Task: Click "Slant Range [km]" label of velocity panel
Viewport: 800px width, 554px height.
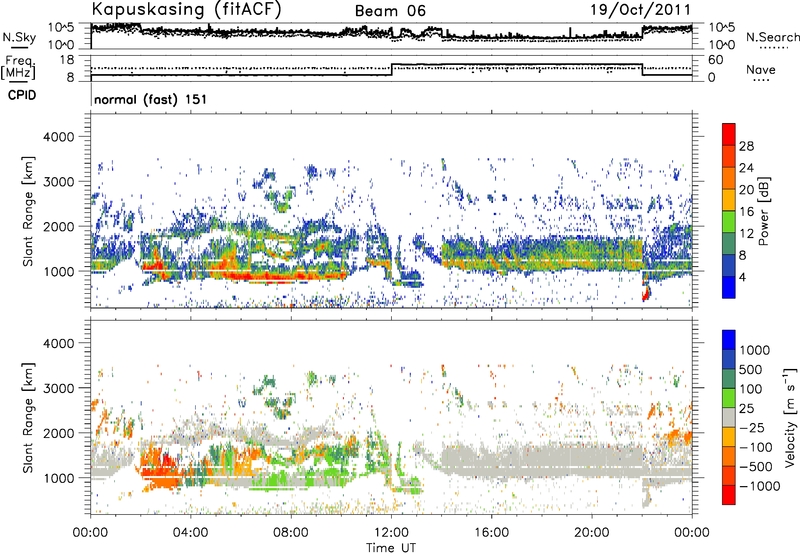Action: click(28, 418)
